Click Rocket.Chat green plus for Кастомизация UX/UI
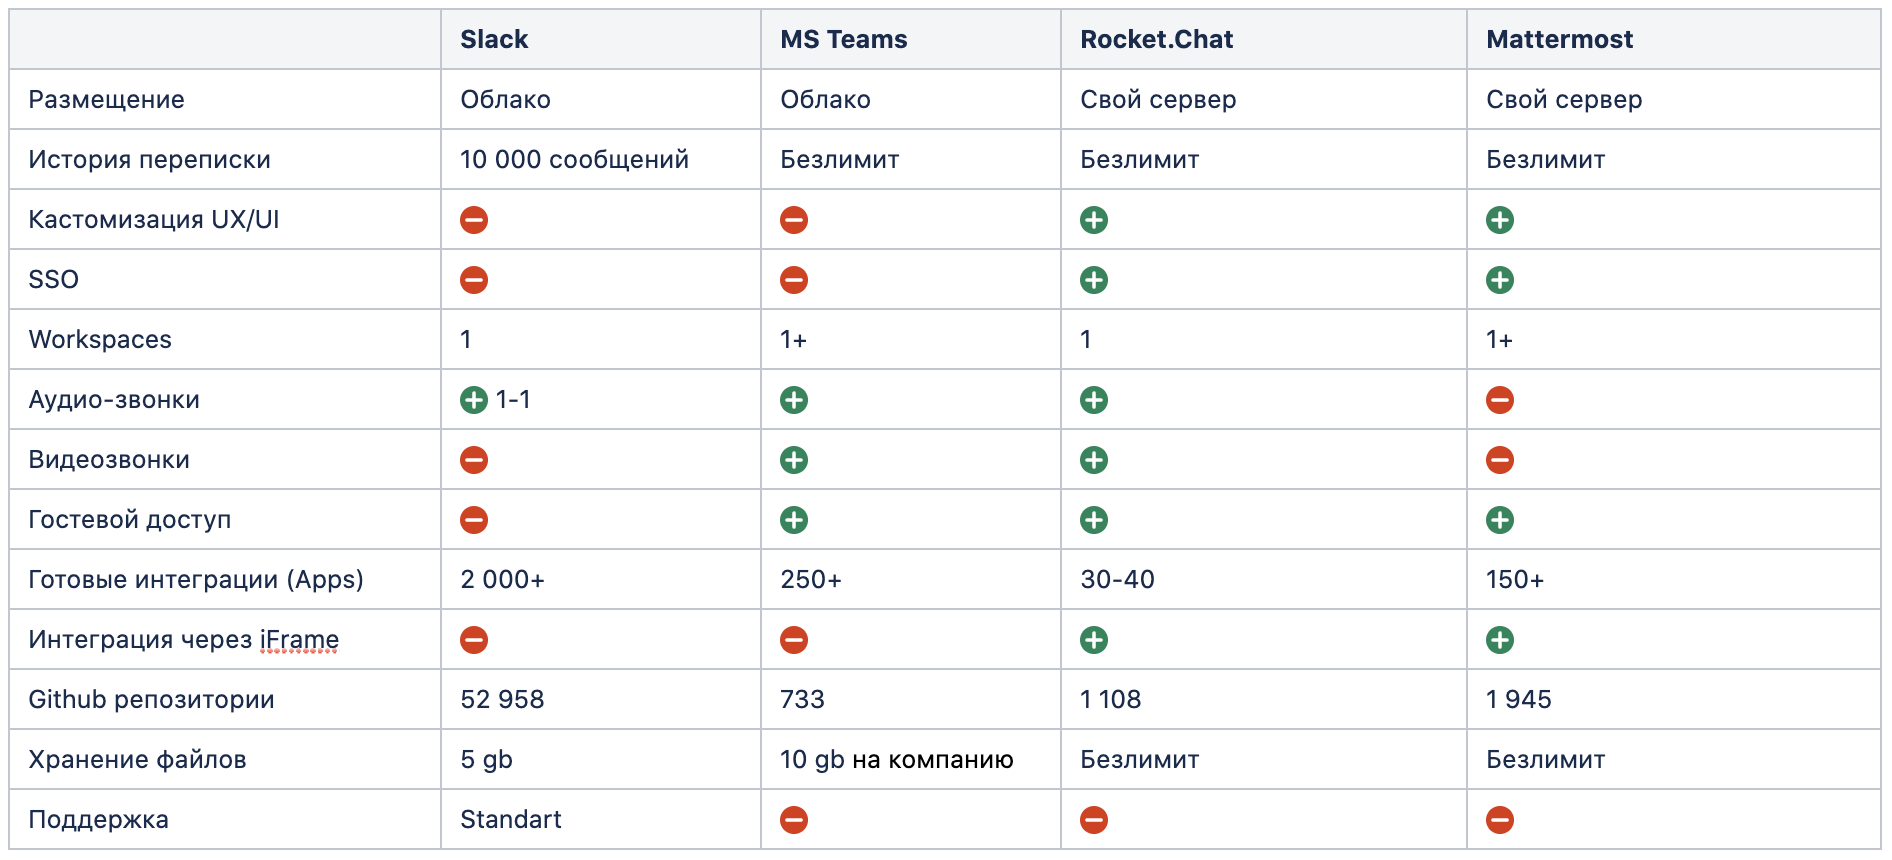Screen dimensions: 1892x860 tap(1094, 220)
